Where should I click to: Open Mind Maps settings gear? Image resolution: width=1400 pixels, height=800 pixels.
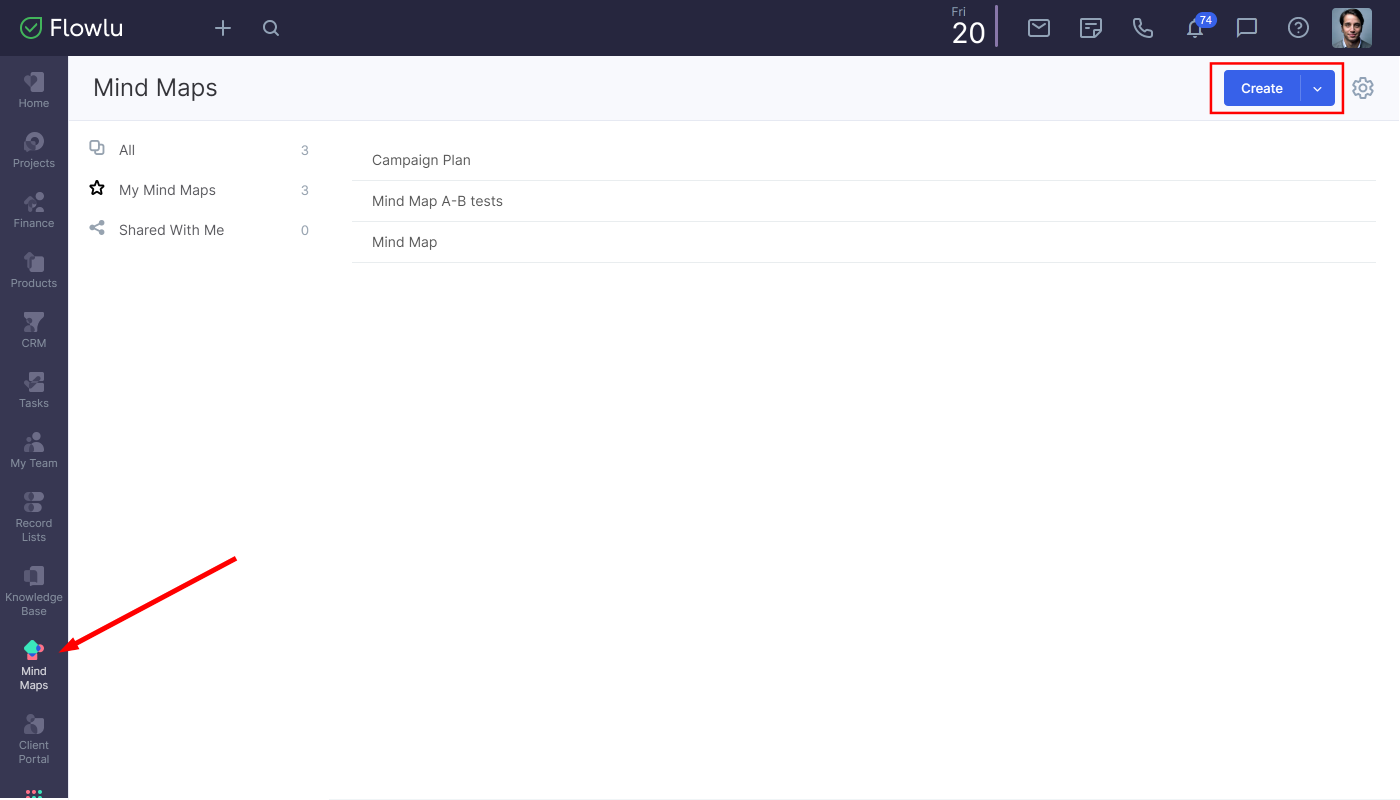coord(1363,88)
